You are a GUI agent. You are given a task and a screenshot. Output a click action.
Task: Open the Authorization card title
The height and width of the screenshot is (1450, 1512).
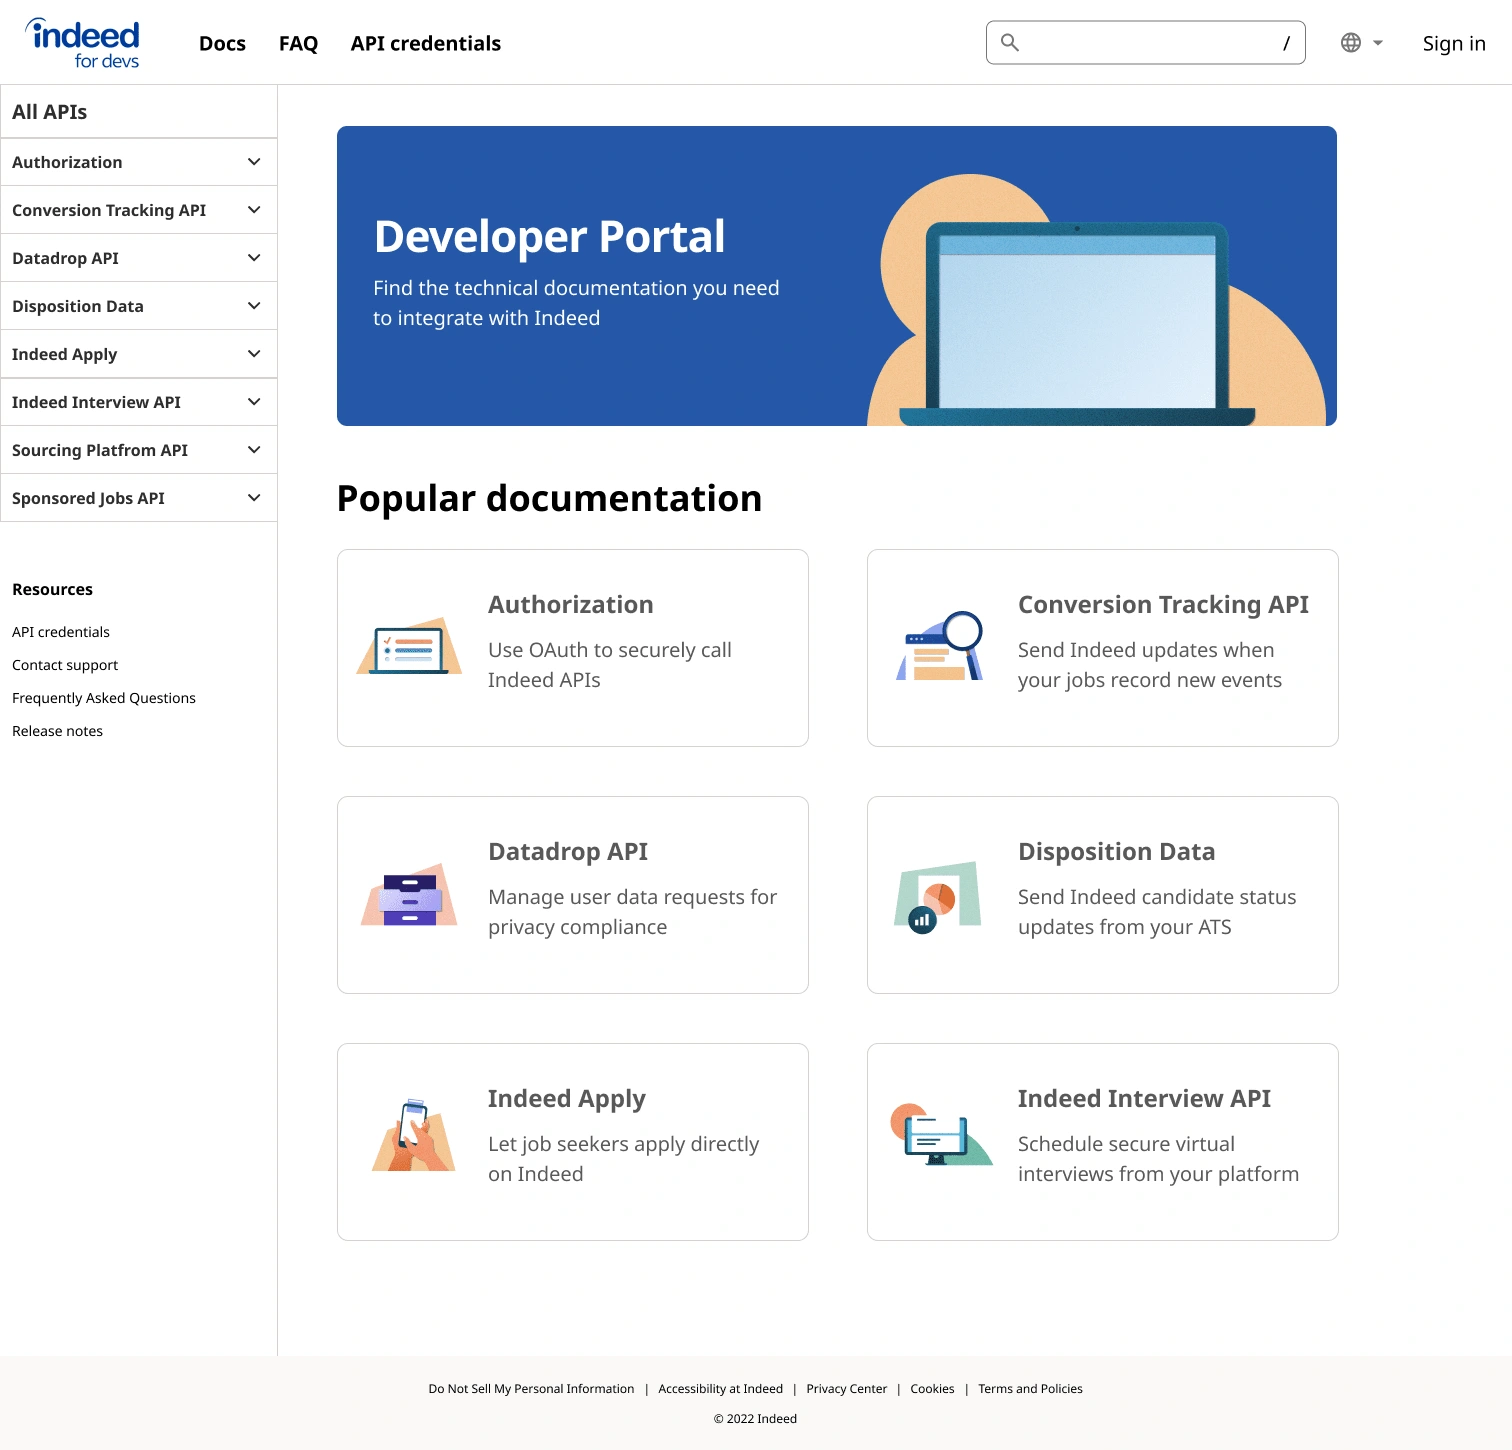pyautogui.click(x=571, y=605)
